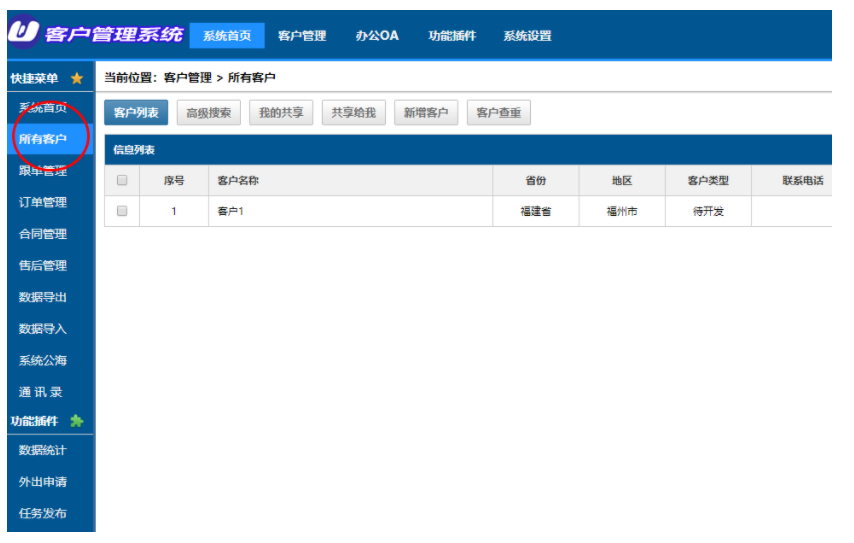Viewport: 854px width, 543px height.
Task: Click the 功能插件 sidebar section header
Action: coord(34,421)
